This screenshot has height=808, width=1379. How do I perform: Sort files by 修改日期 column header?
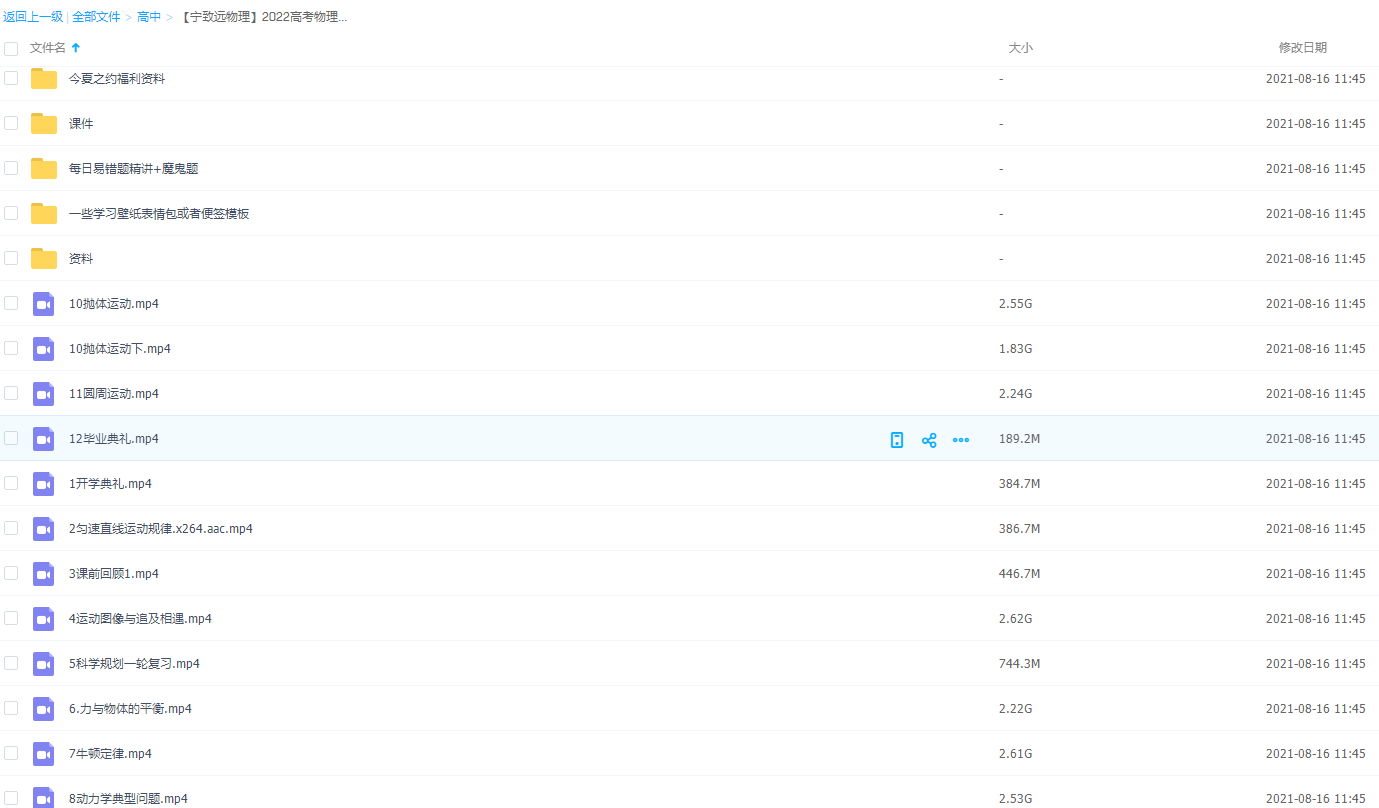(1302, 48)
